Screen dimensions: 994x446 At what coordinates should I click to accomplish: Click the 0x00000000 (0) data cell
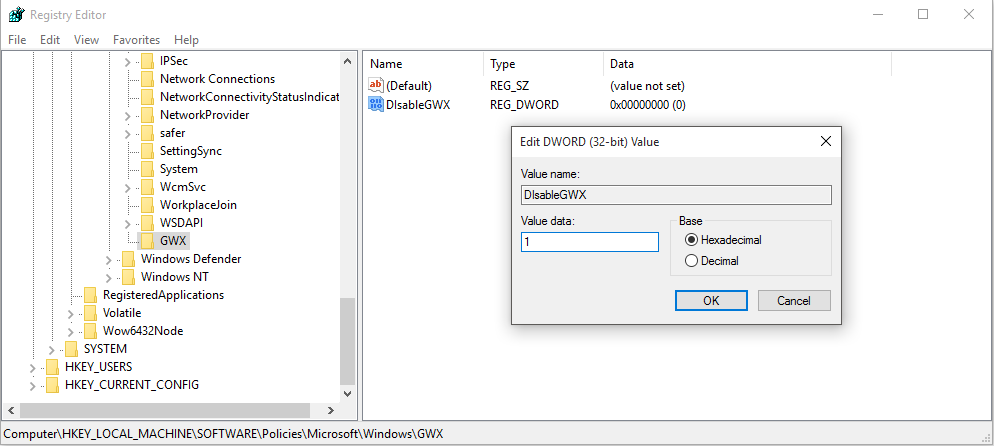tap(647, 105)
